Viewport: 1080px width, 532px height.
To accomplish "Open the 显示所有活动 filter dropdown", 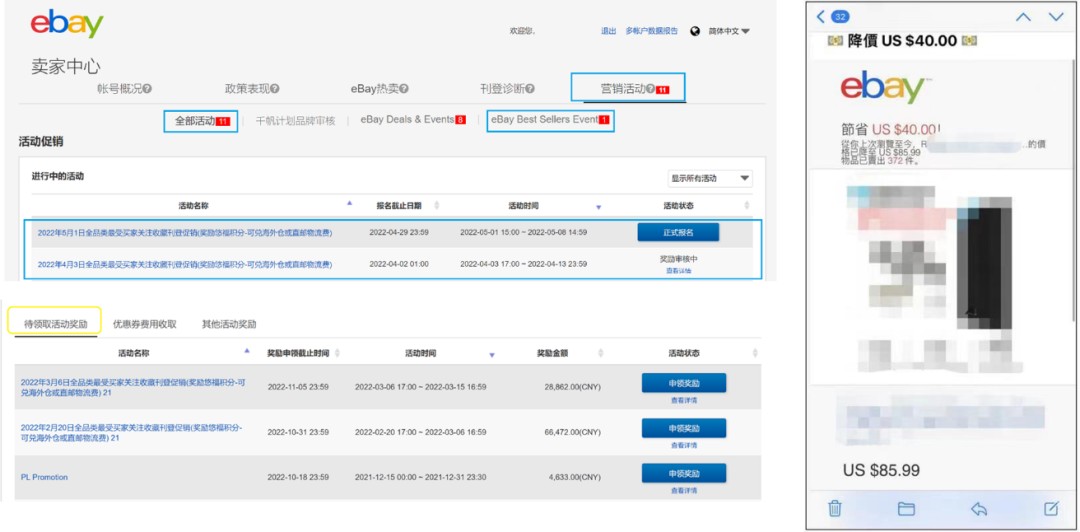I will (x=710, y=178).
